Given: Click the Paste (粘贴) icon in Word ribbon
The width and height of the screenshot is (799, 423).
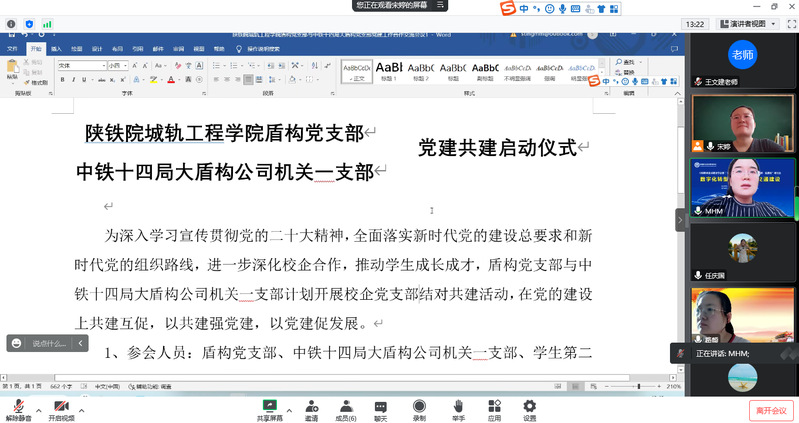Looking at the screenshot, I should [x=12, y=70].
